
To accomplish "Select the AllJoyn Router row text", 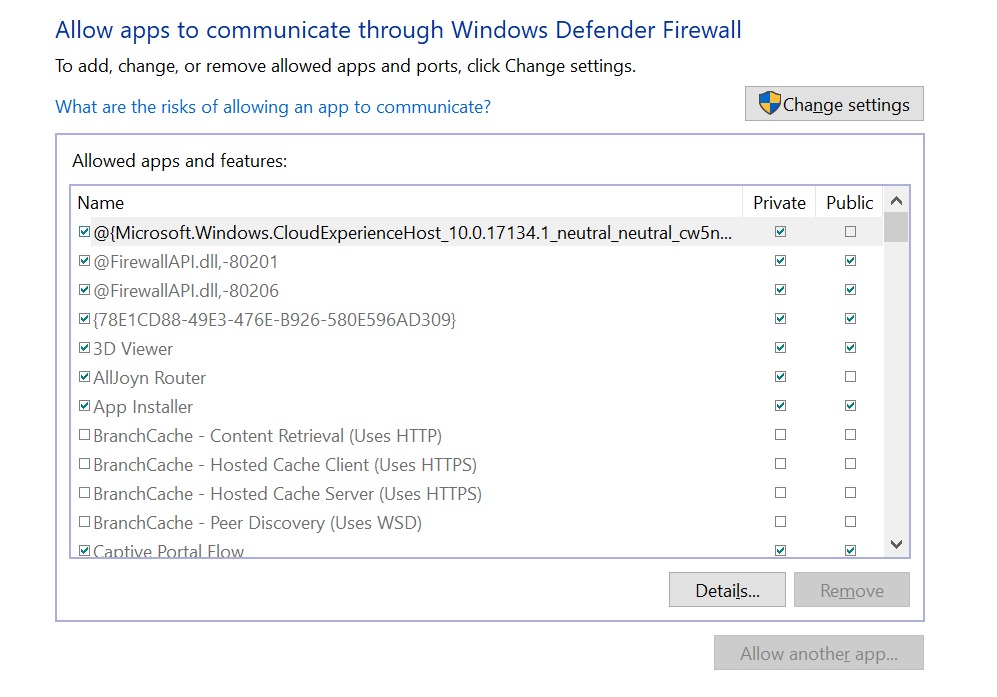I will tap(149, 378).
